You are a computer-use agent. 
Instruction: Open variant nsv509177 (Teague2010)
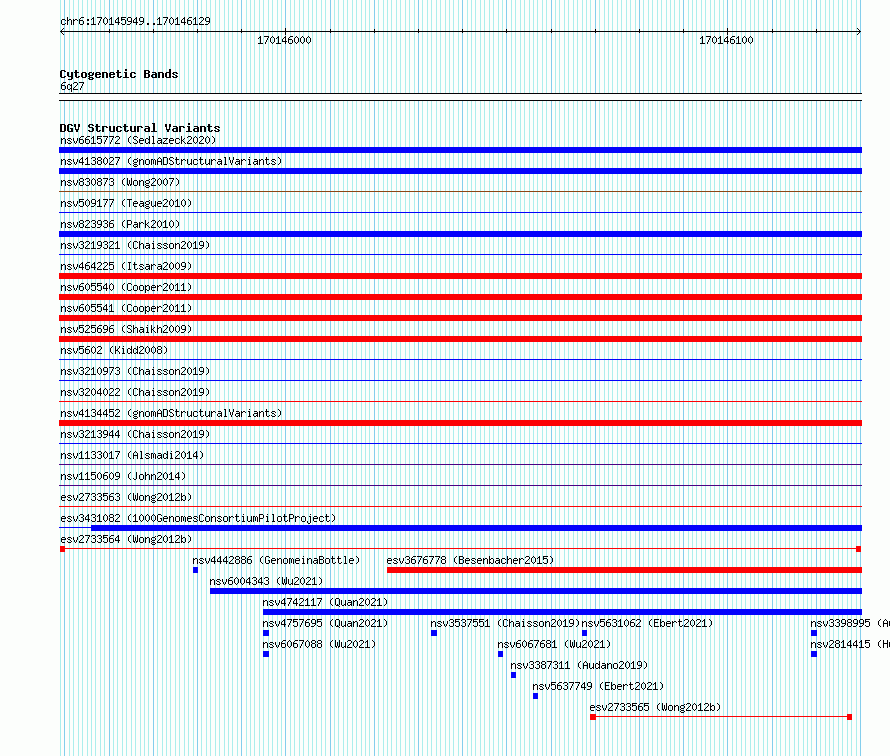click(x=126, y=203)
